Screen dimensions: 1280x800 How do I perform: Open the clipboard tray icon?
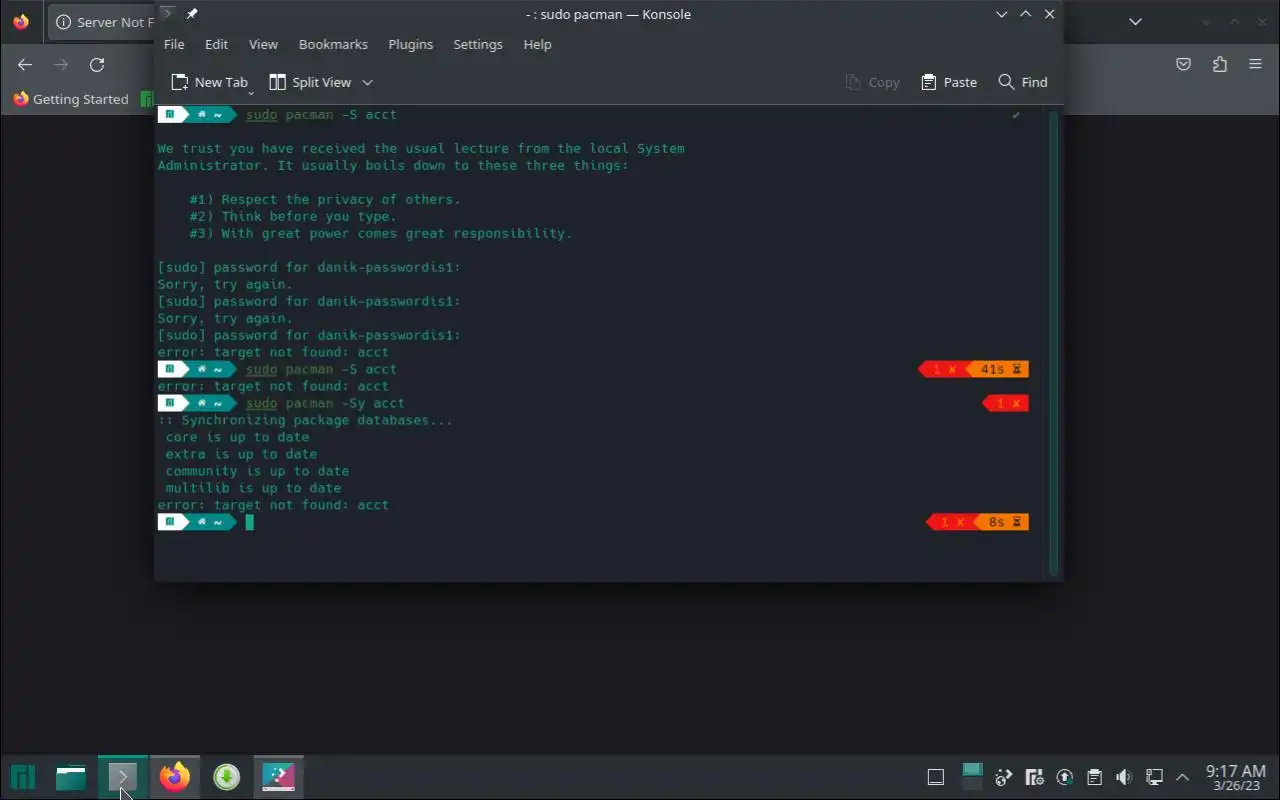(x=1095, y=777)
